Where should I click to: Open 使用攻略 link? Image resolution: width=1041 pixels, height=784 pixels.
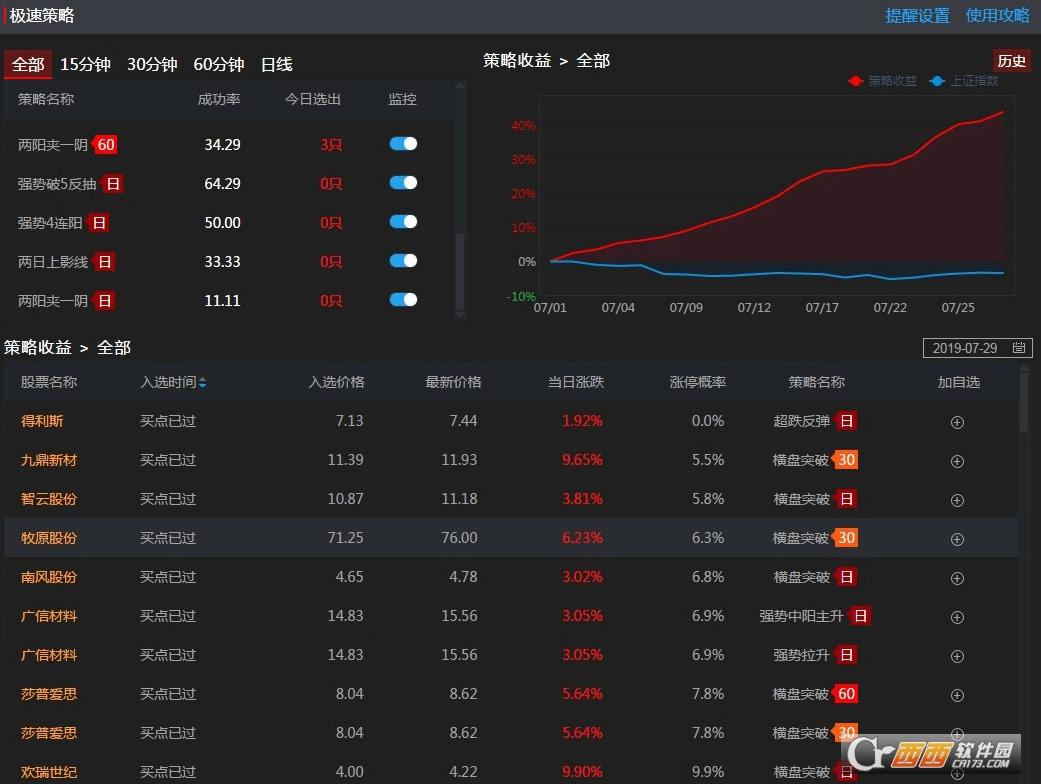[997, 15]
